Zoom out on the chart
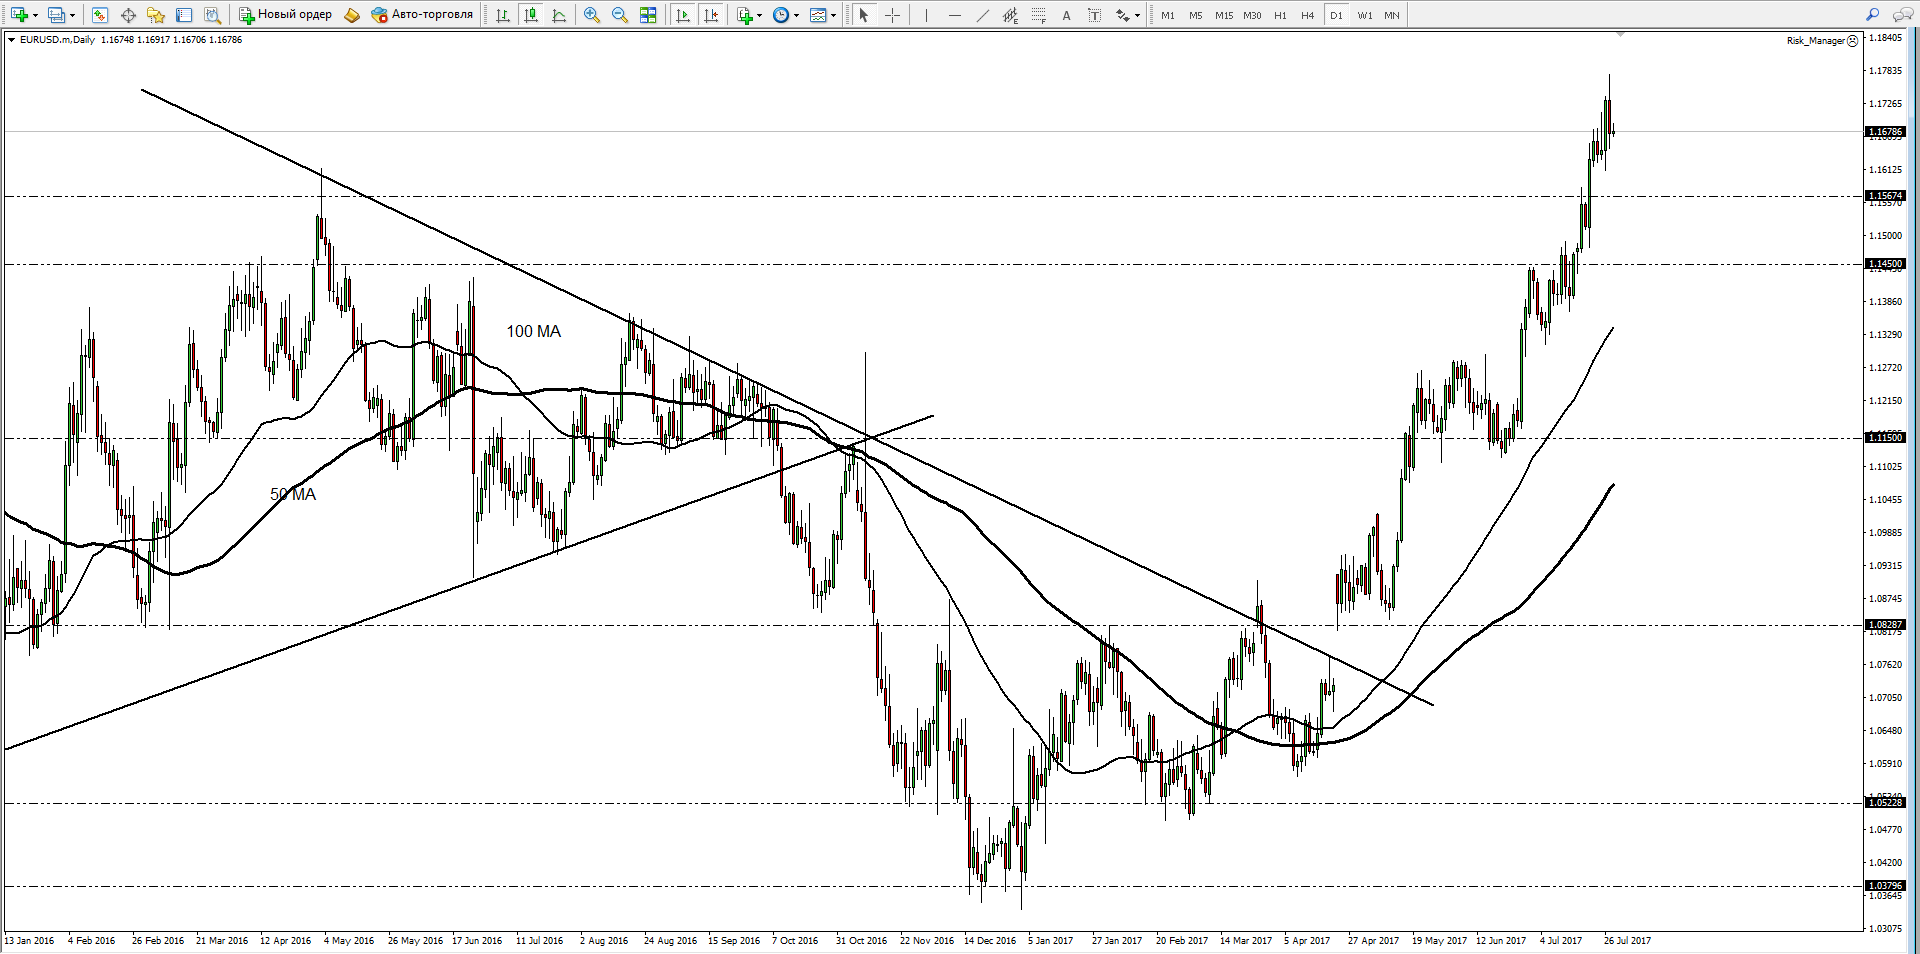This screenshot has height=954, width=1920. pyautogui.click(x=620, y=15)
